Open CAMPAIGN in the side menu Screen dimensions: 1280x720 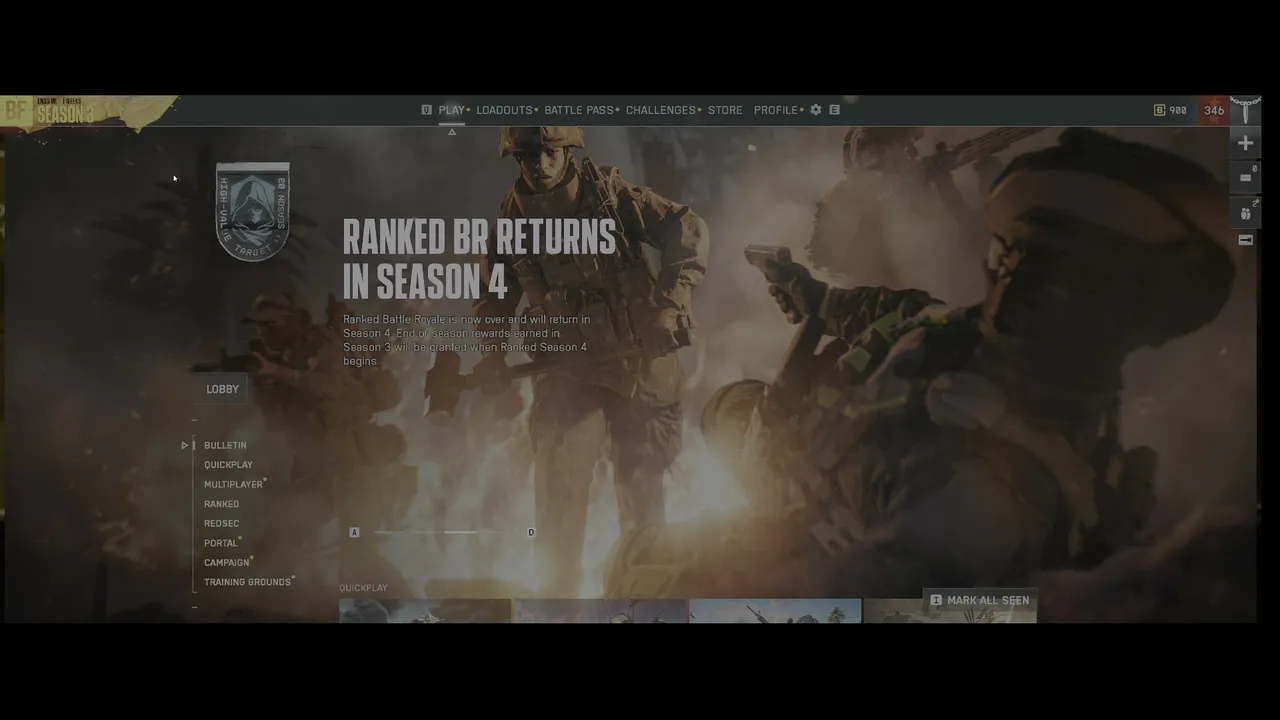tap(226, 562)
